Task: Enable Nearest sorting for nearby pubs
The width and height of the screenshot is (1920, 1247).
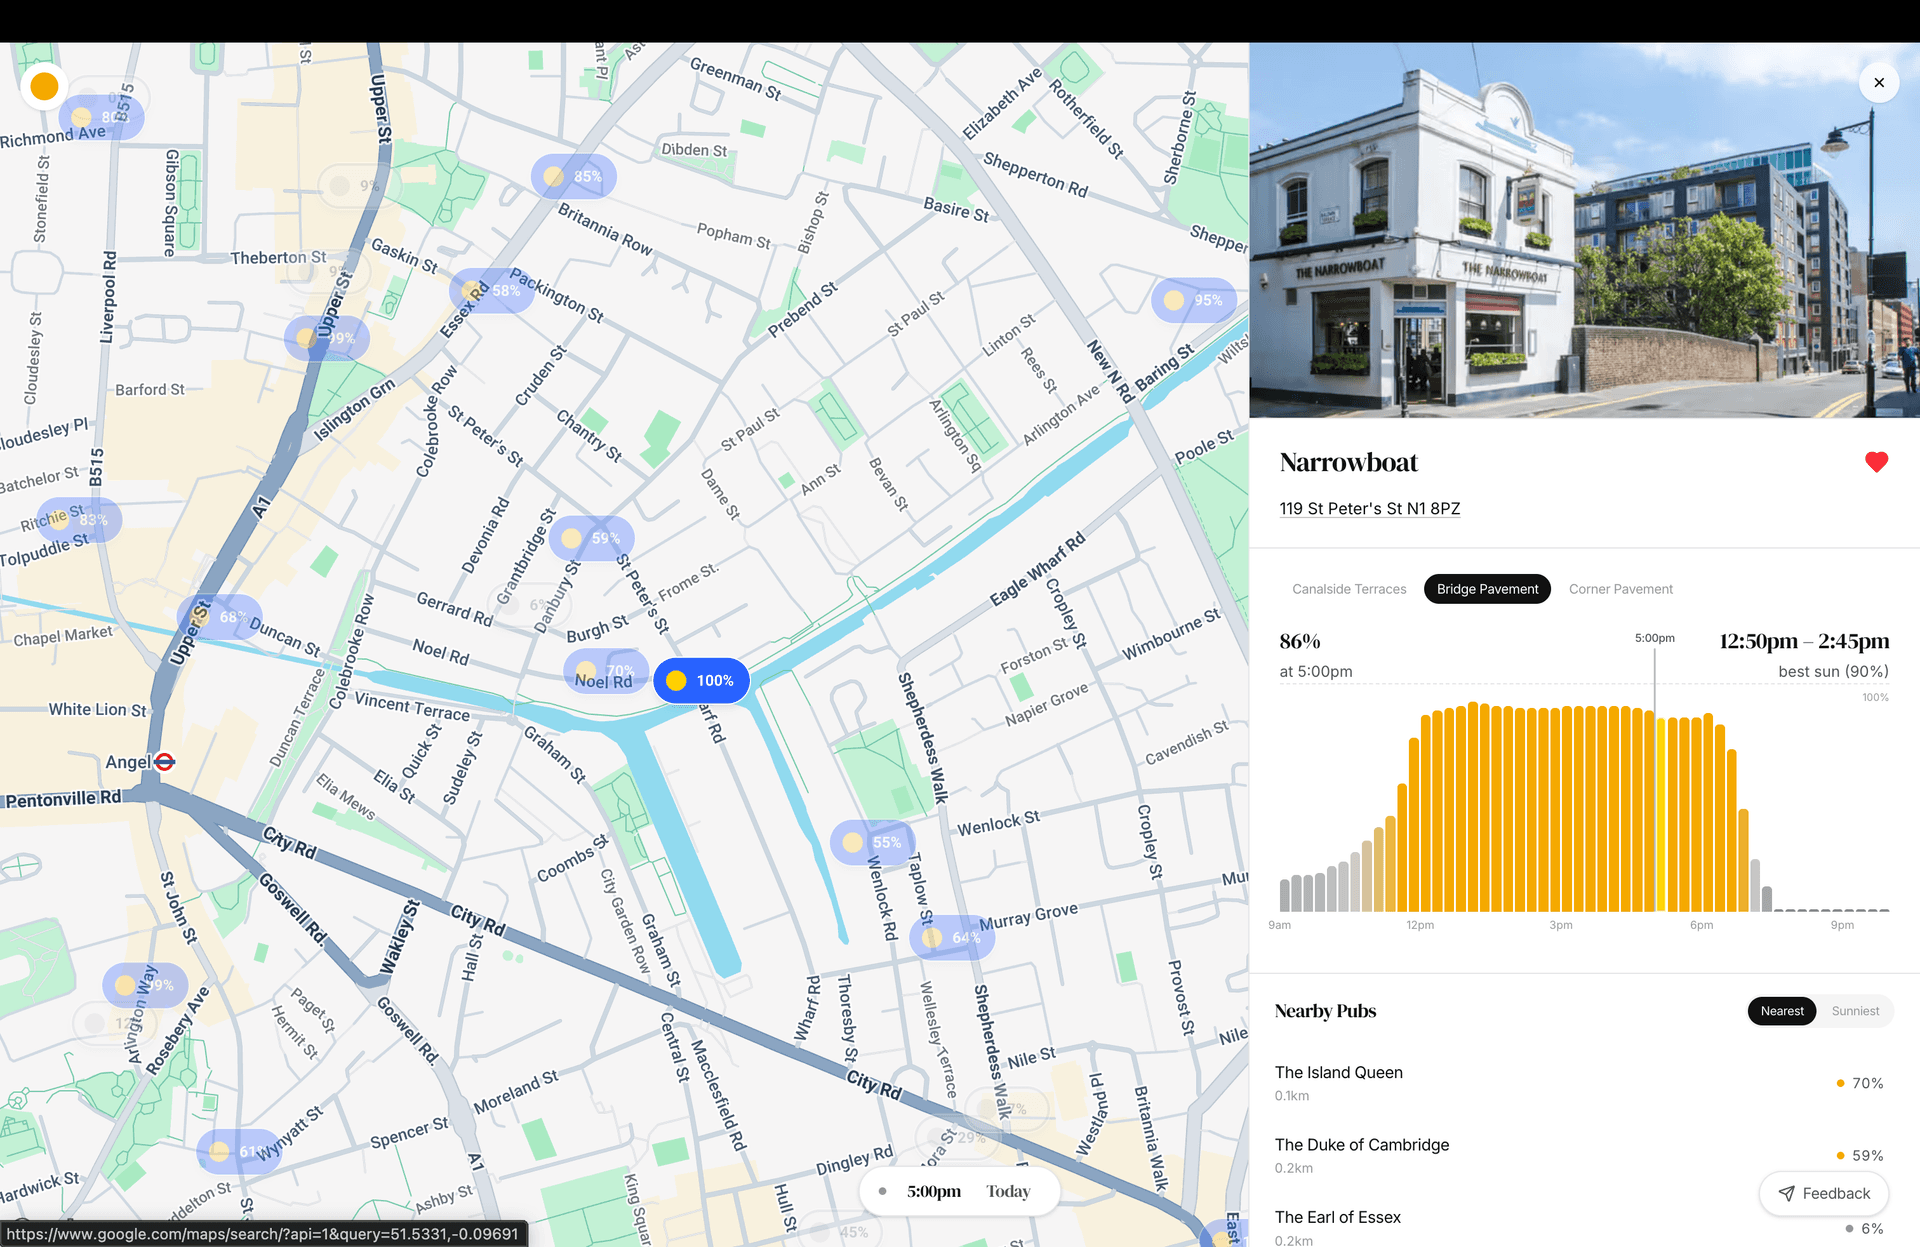Action: 1782,1011
